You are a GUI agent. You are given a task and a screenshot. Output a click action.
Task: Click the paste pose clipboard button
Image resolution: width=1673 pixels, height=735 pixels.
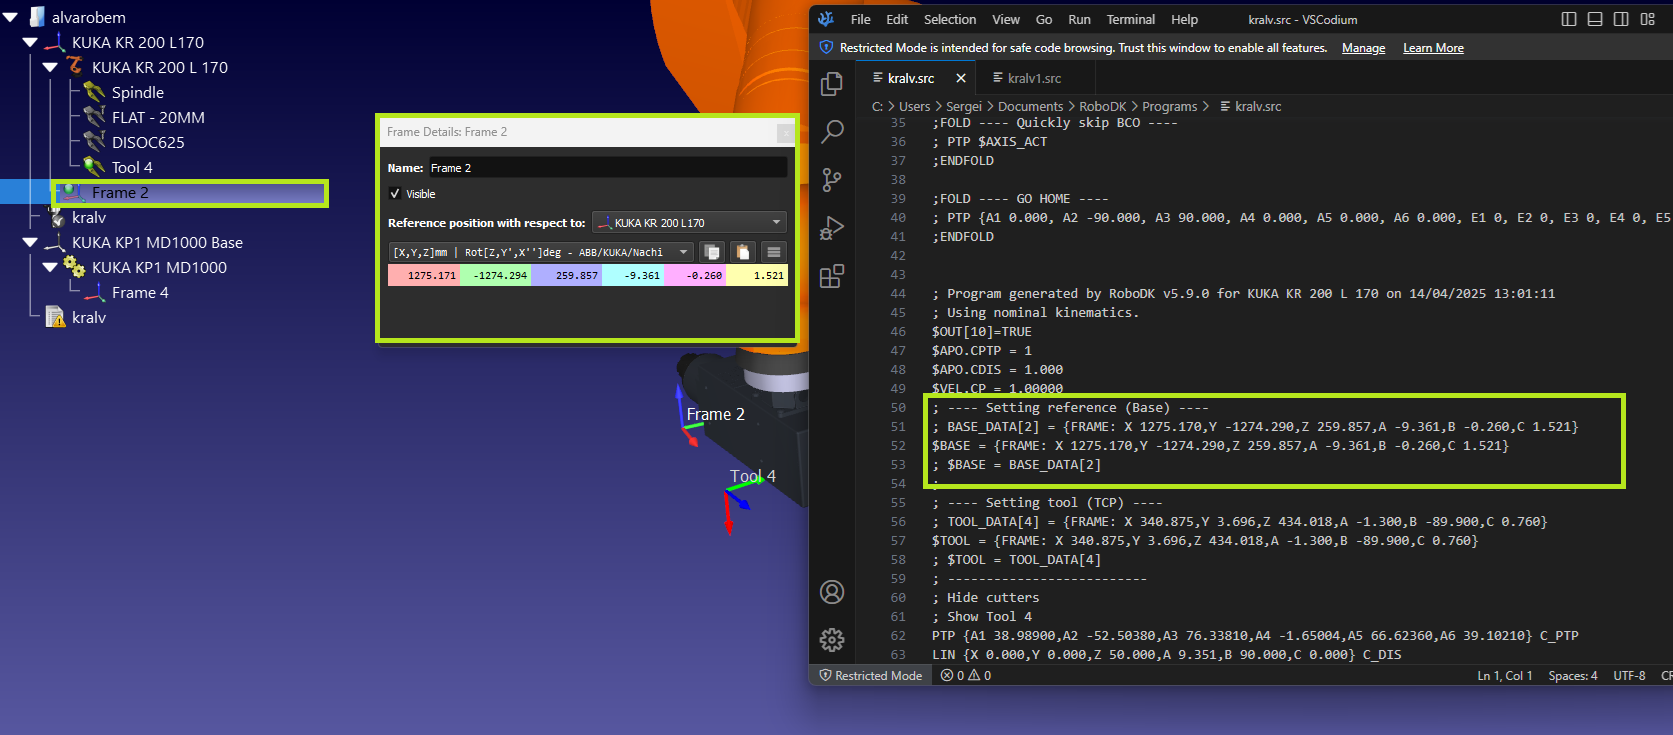tap(742, 252)
